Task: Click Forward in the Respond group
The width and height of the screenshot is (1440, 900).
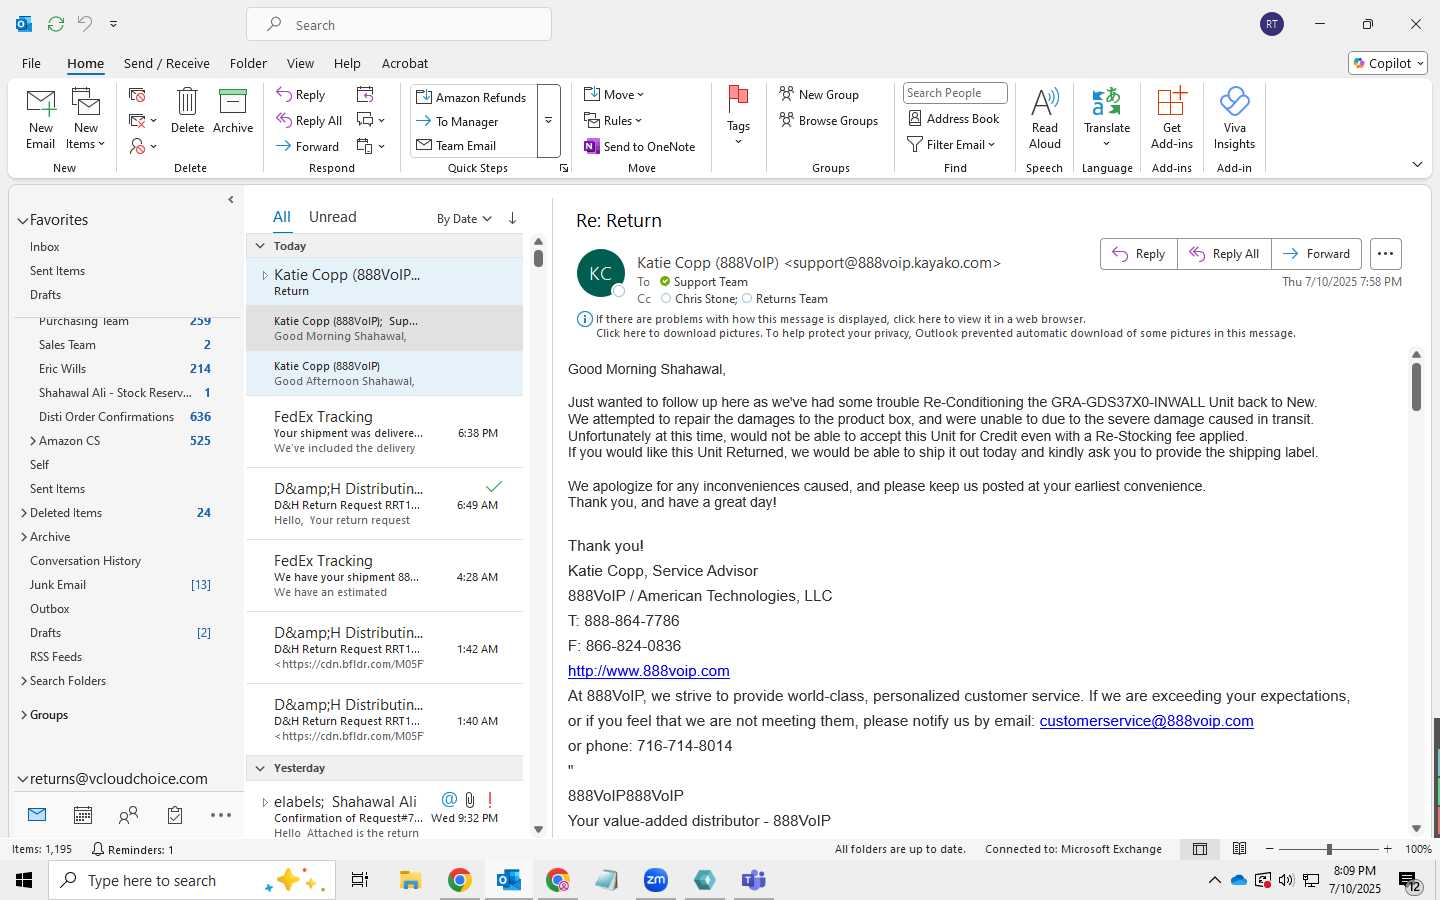Action: pos(308,146)
